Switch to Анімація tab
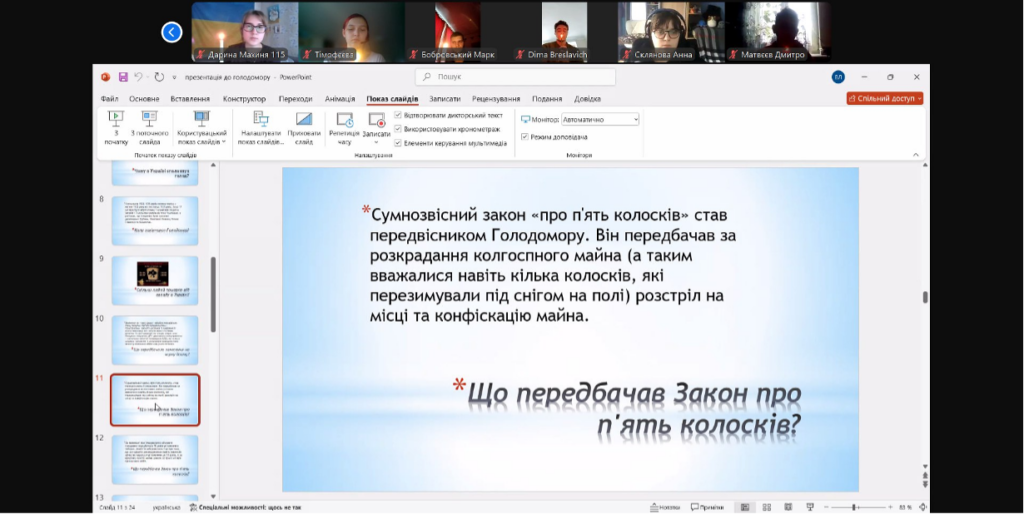 [x=340, y=99]
